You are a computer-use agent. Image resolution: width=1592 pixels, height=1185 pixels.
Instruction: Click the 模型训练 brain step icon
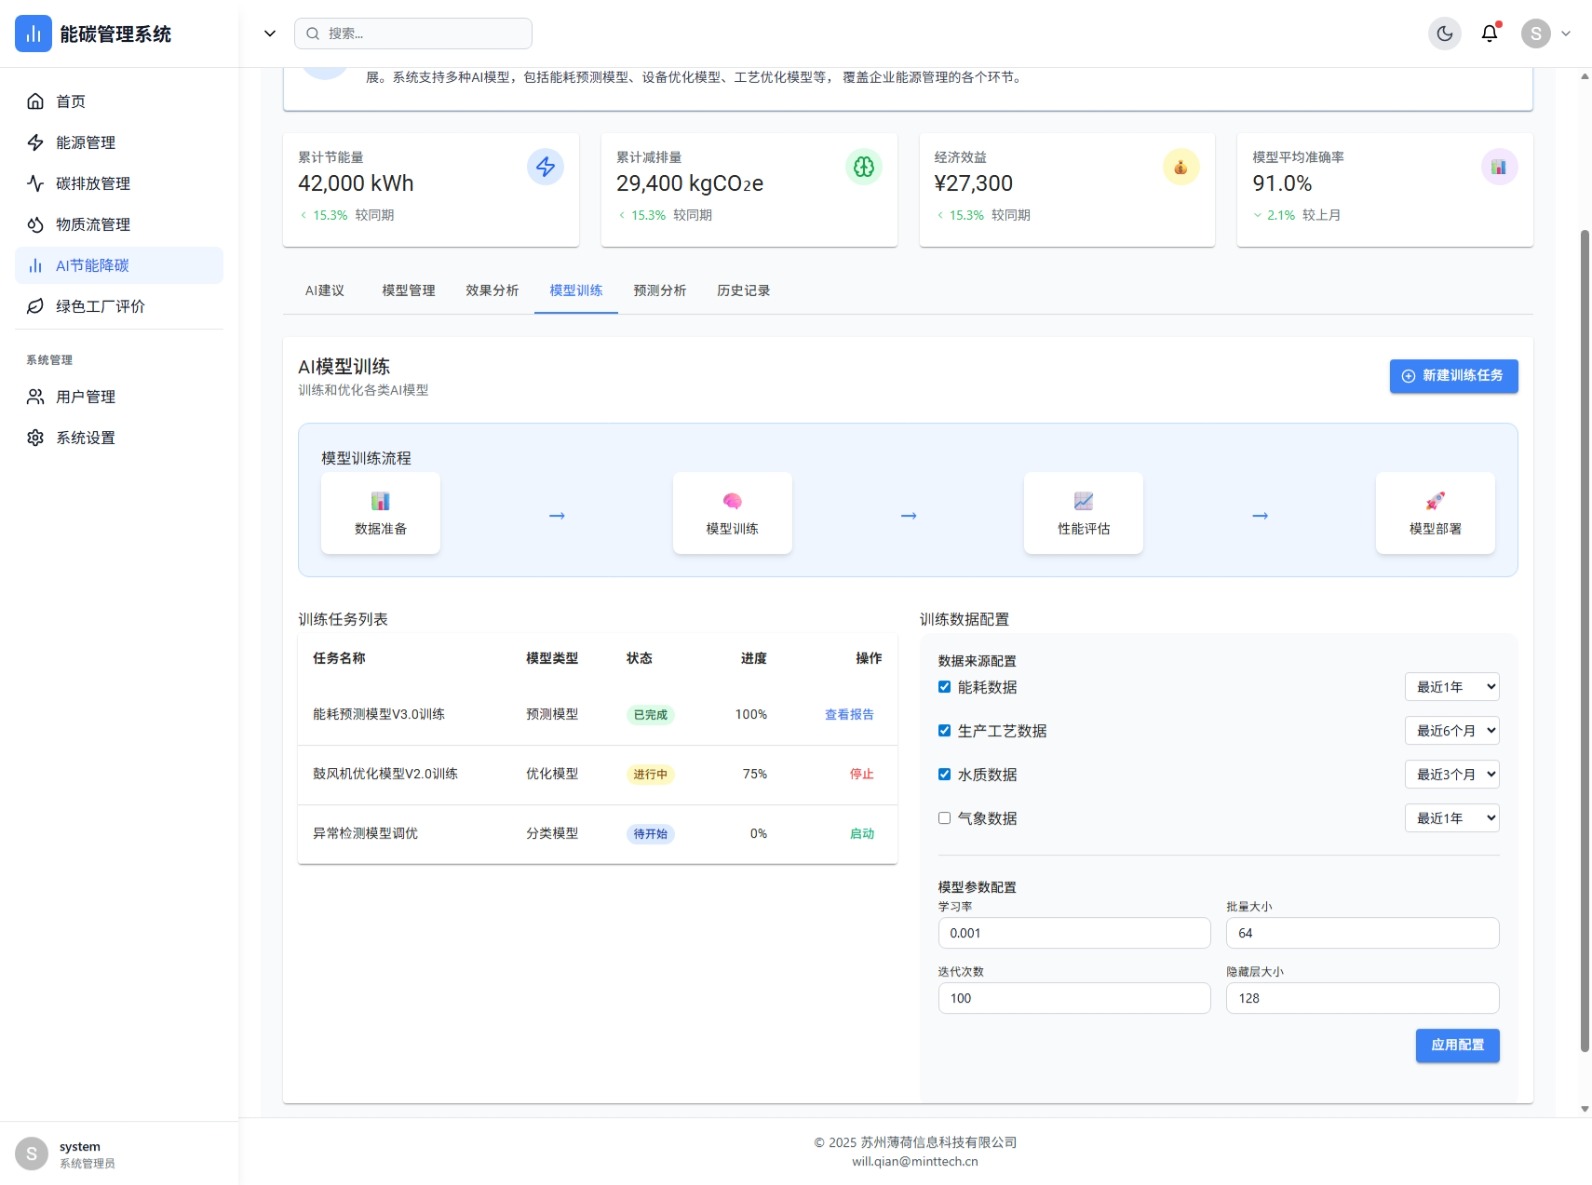[x=732, y=501]
